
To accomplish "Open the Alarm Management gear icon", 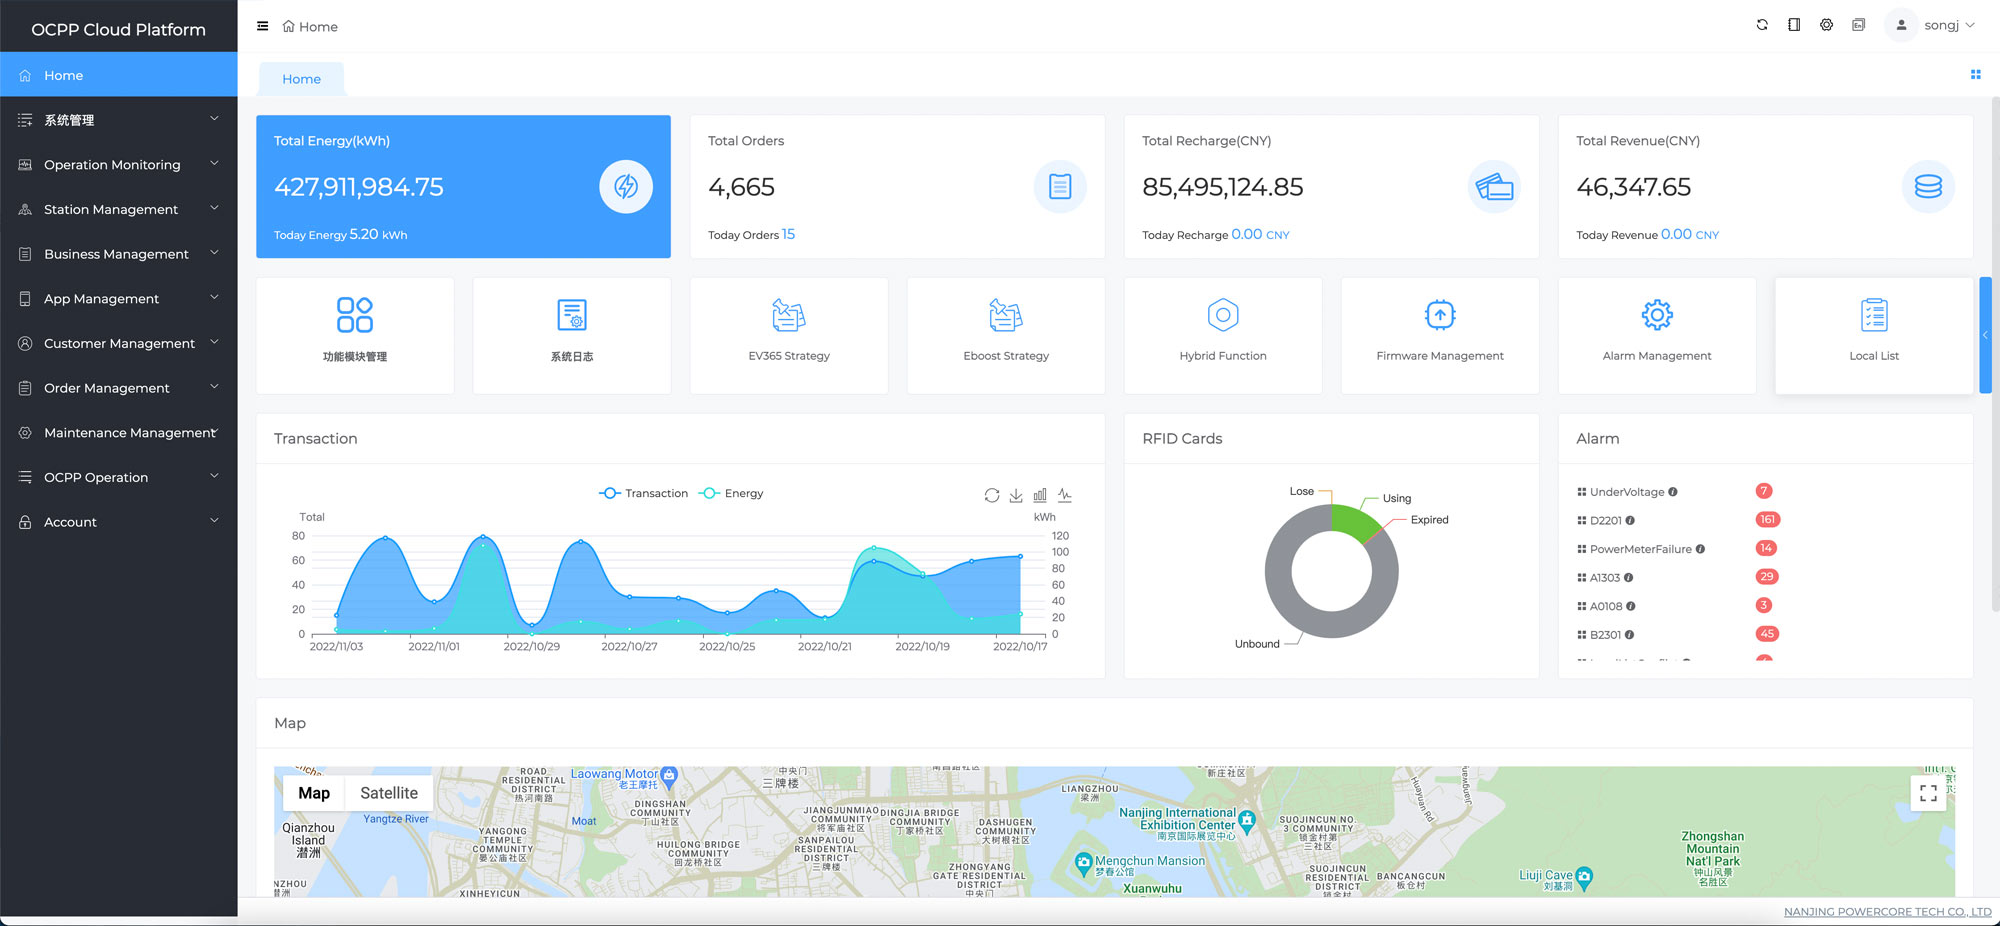I will tap(1656, 316).
